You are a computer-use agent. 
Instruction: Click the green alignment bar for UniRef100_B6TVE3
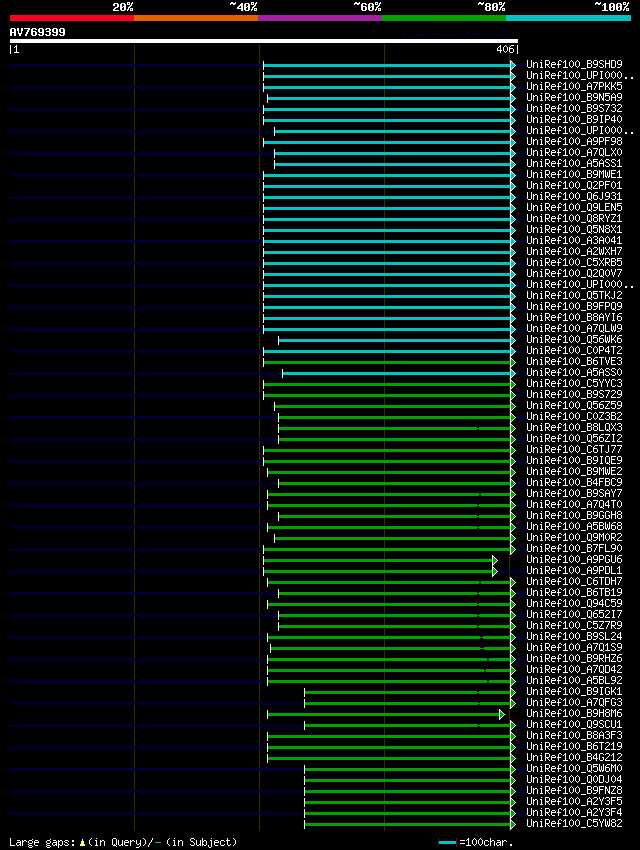tap(387, 363)
